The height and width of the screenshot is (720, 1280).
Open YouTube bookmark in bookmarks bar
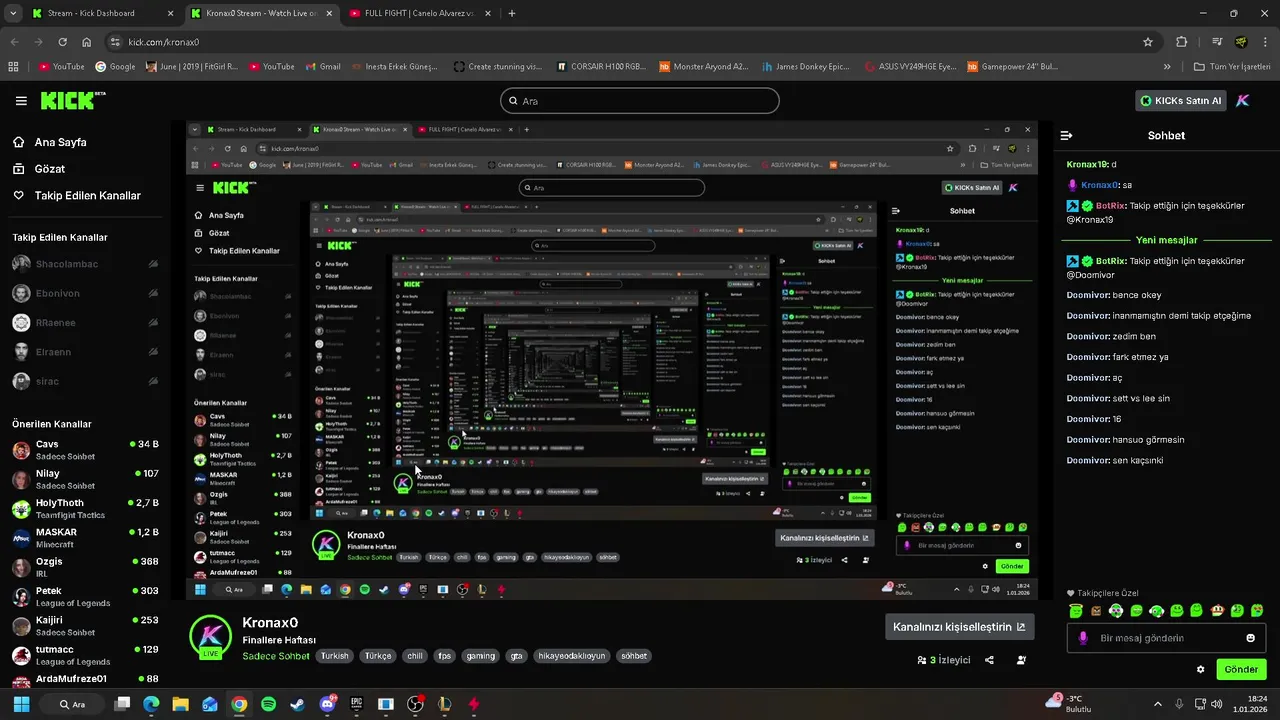[x=61, y=67]
